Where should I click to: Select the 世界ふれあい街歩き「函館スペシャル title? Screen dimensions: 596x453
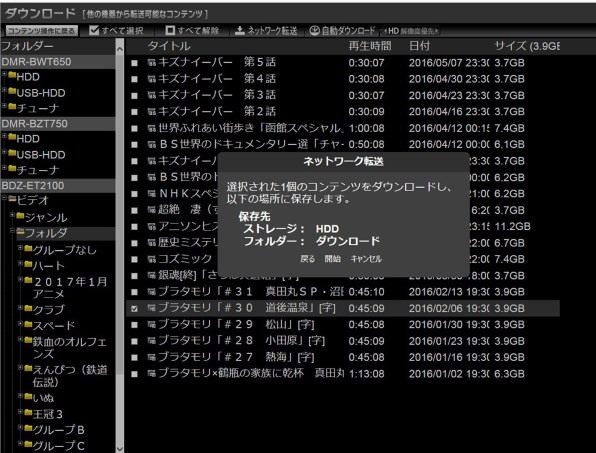(251, 128)
